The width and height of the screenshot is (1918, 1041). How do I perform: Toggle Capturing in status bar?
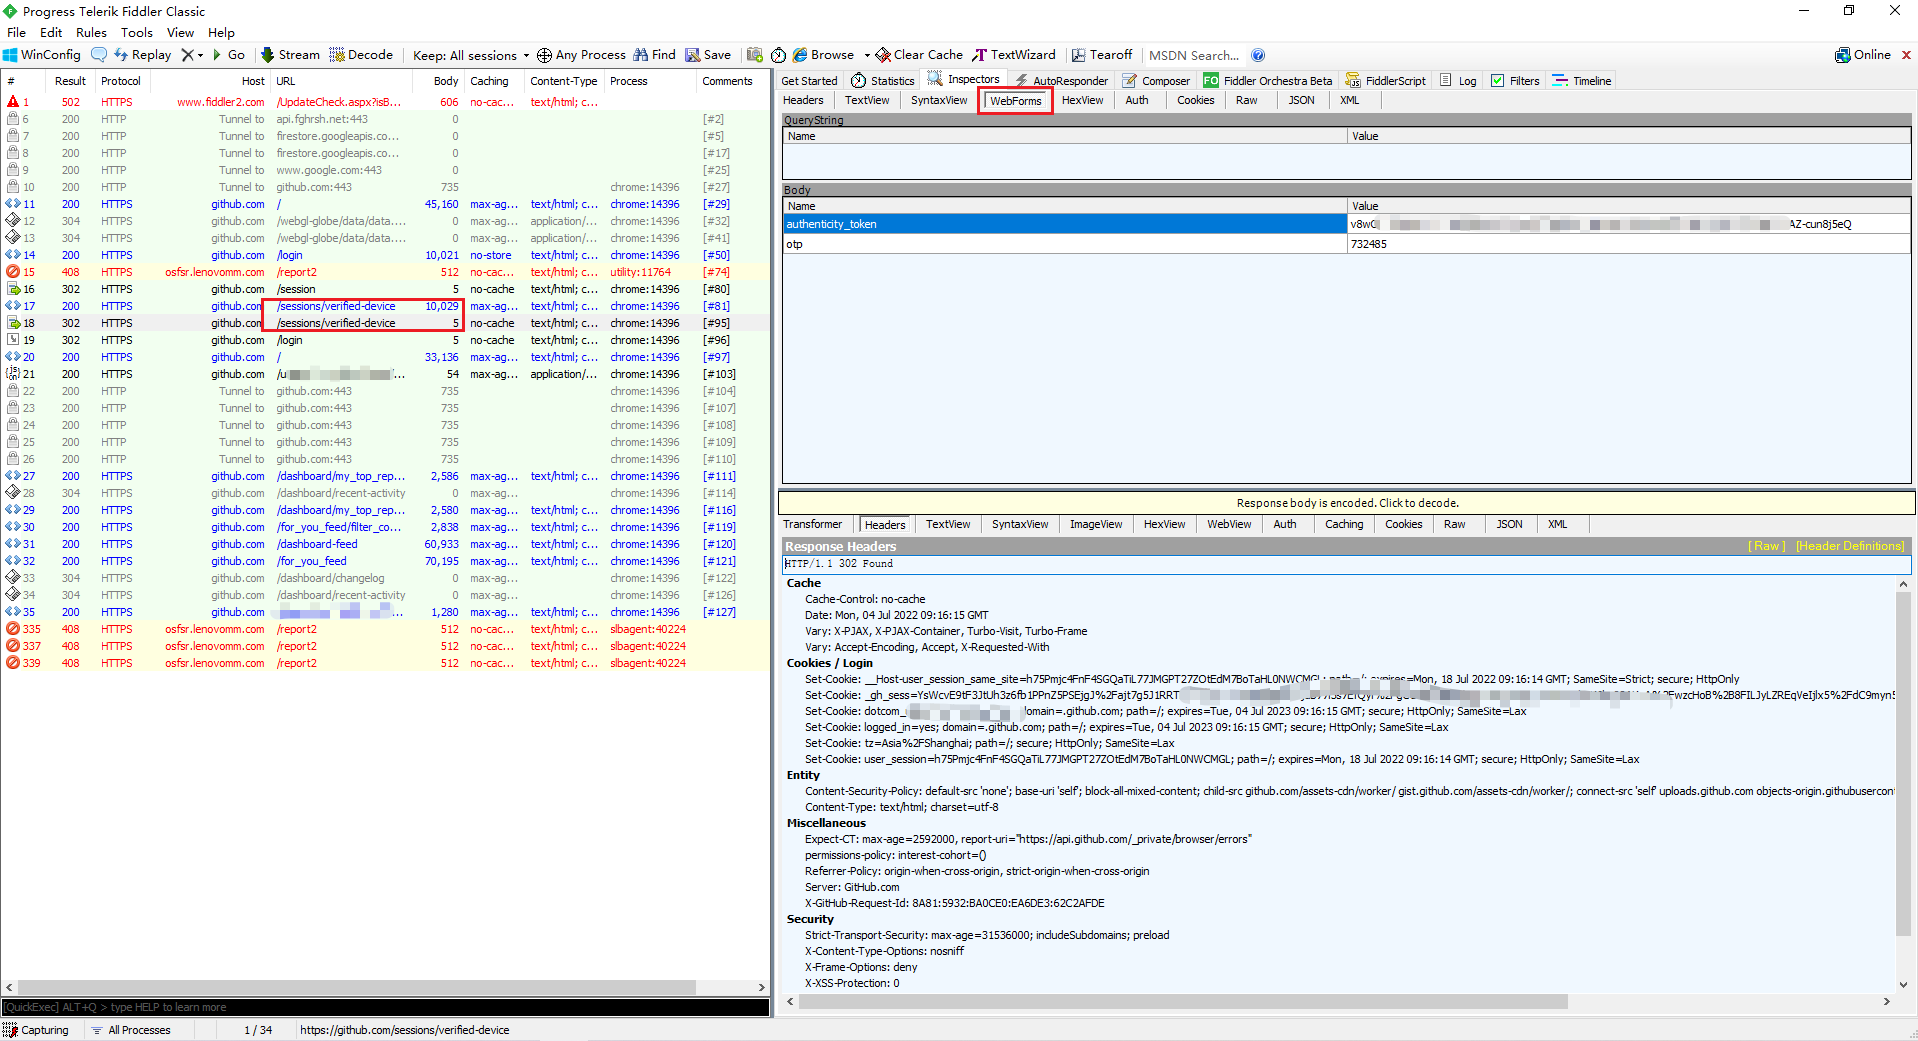(x=37, y=1030)
